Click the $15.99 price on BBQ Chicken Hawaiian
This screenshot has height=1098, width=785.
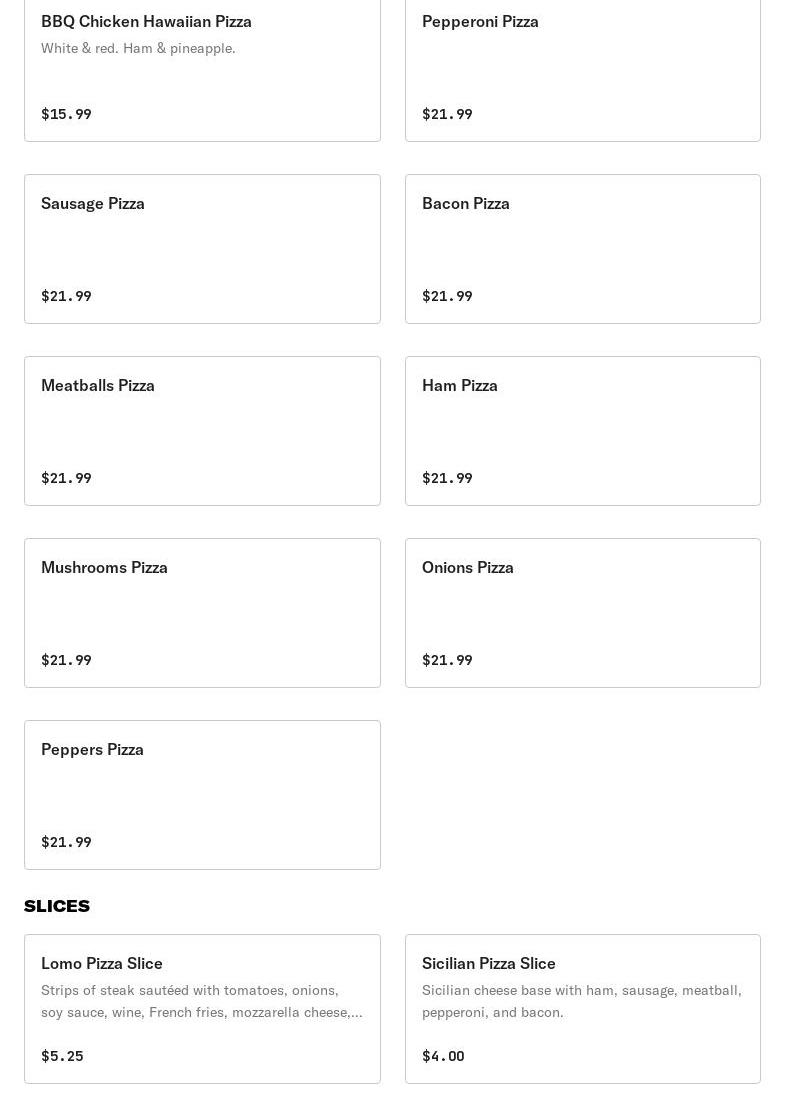point(66,114)
